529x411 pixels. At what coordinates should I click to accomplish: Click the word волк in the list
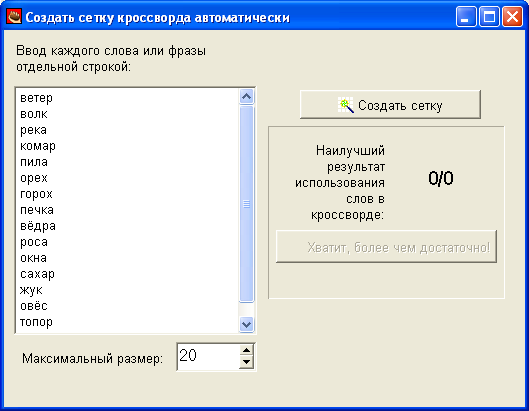[34, 114]
